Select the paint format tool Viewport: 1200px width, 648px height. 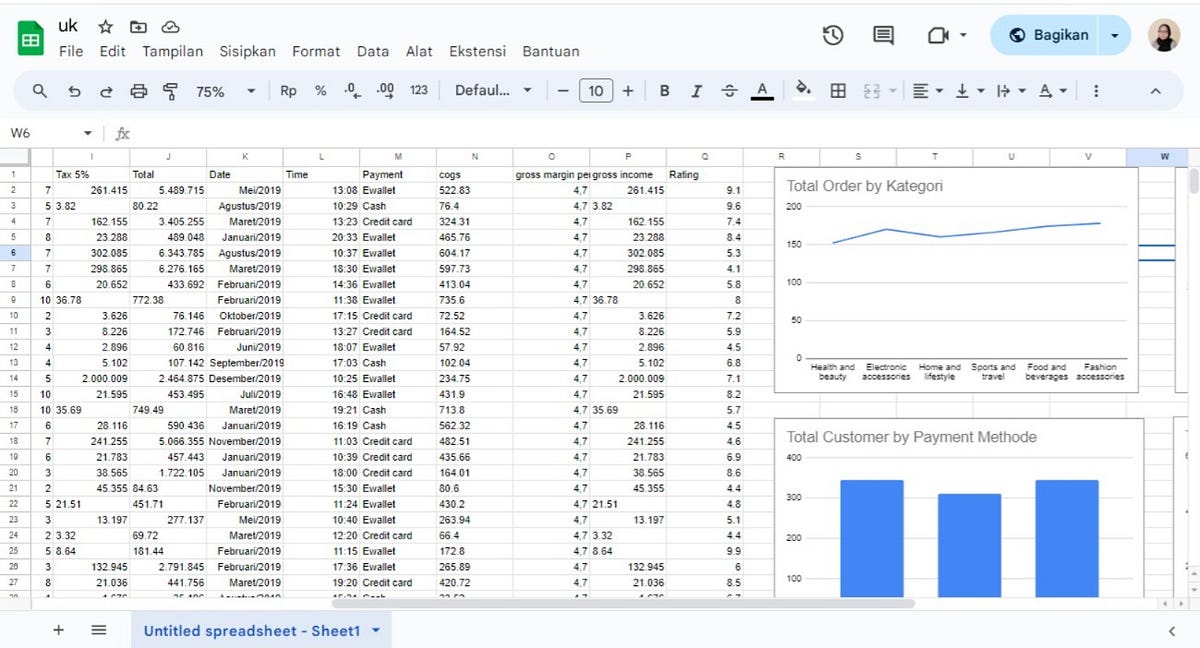[172, 90]
